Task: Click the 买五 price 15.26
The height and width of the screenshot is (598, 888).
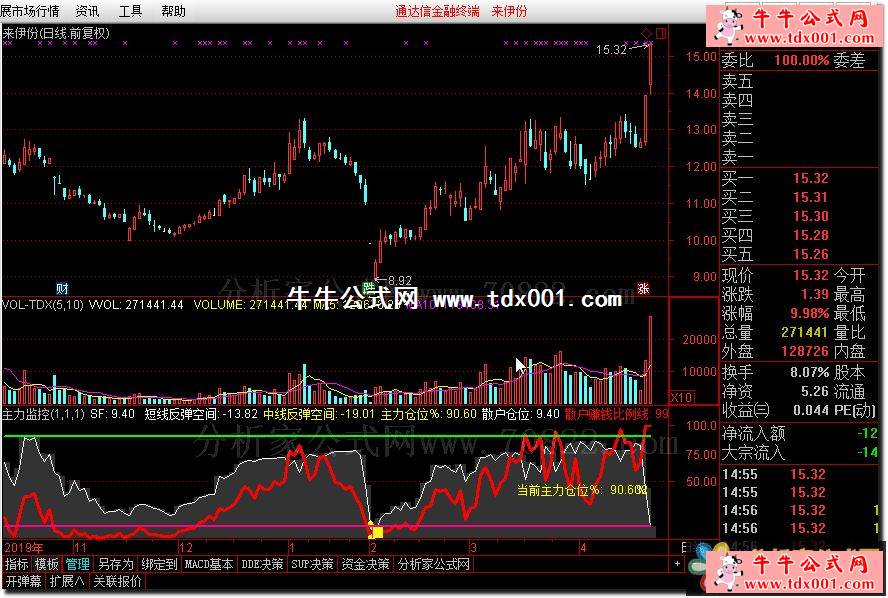Action: pyautogui.click(x=810, y=254)
